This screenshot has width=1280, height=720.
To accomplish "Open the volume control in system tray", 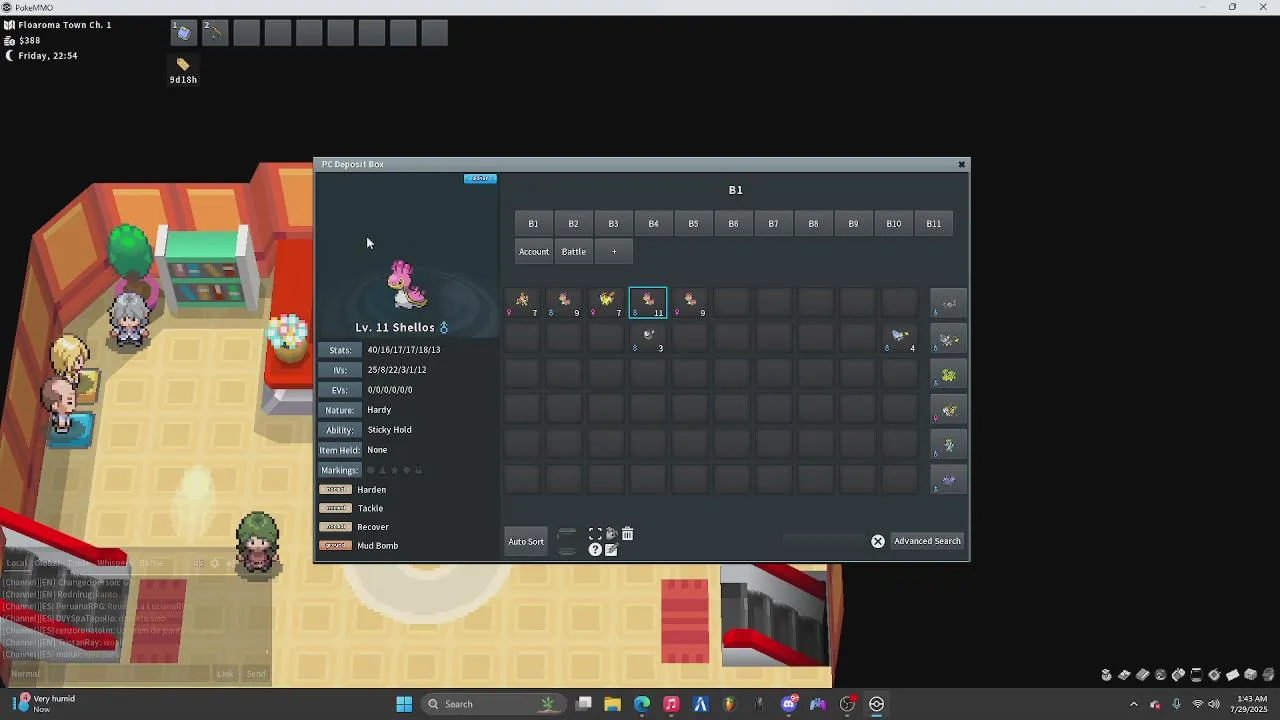I will click(x=1214, y=704).
